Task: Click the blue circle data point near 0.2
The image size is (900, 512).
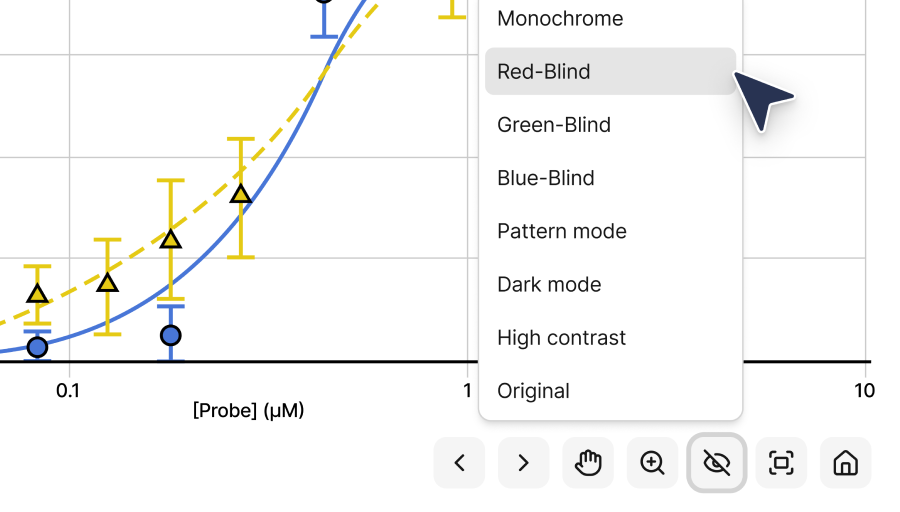Action: pos(171,335)
